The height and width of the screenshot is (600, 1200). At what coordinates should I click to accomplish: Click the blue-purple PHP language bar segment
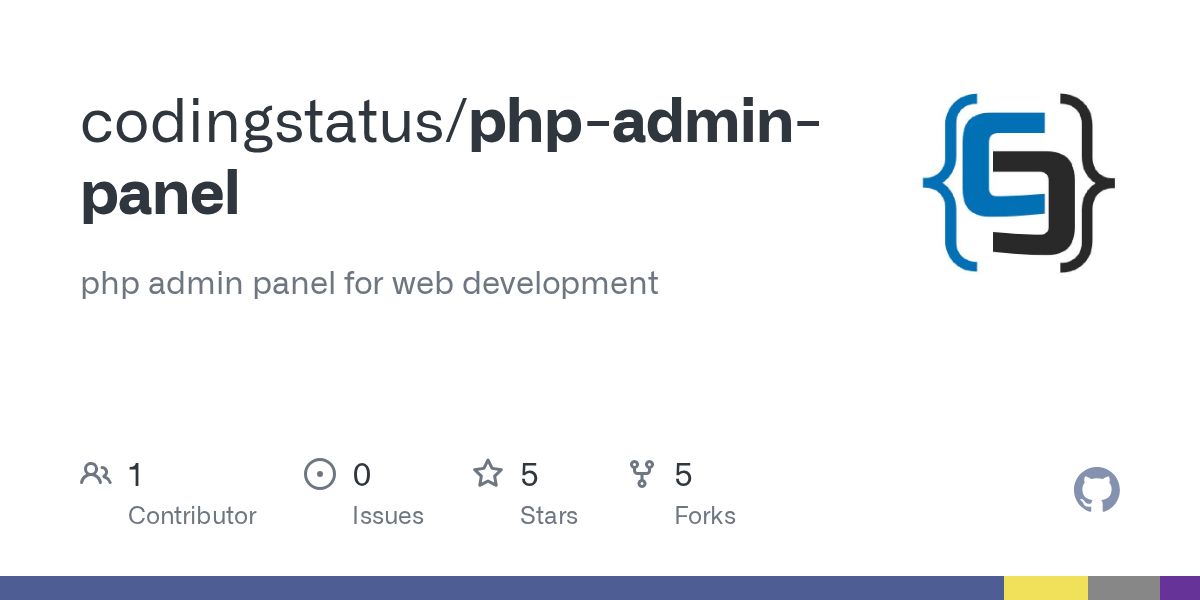500,588
